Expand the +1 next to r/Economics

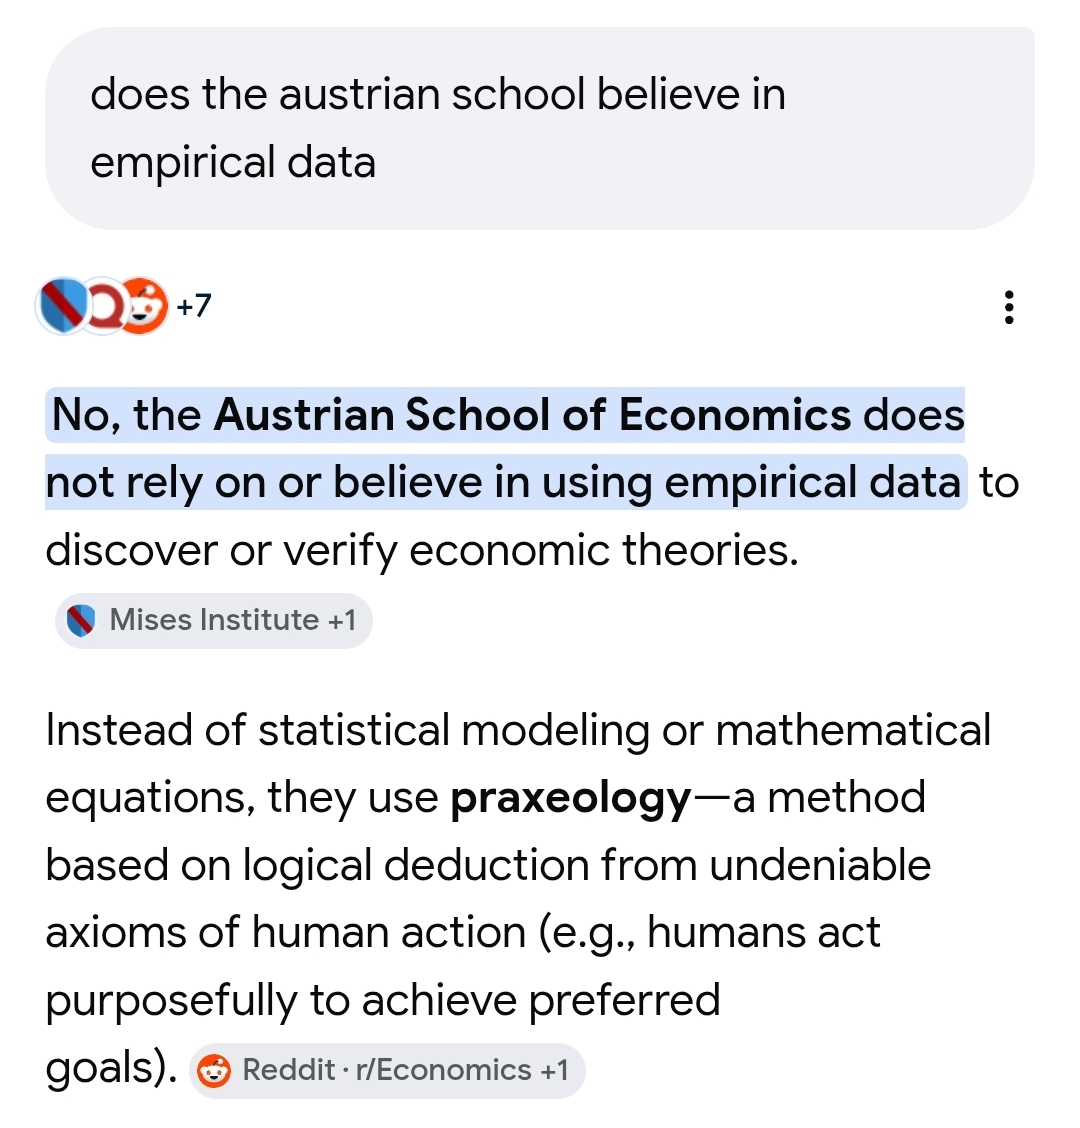click(x=554, y=1070)
